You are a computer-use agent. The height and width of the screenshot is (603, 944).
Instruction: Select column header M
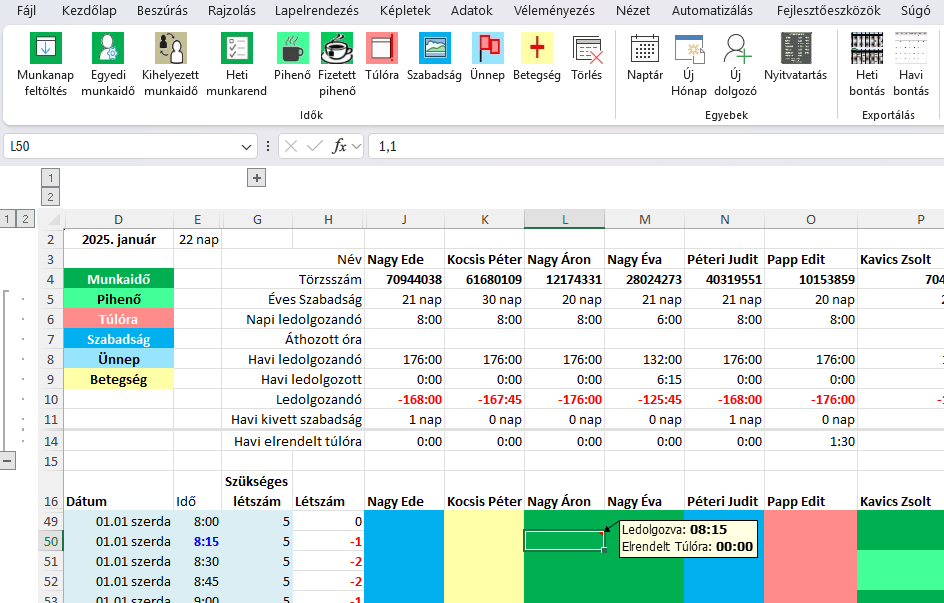pos(644,219)
